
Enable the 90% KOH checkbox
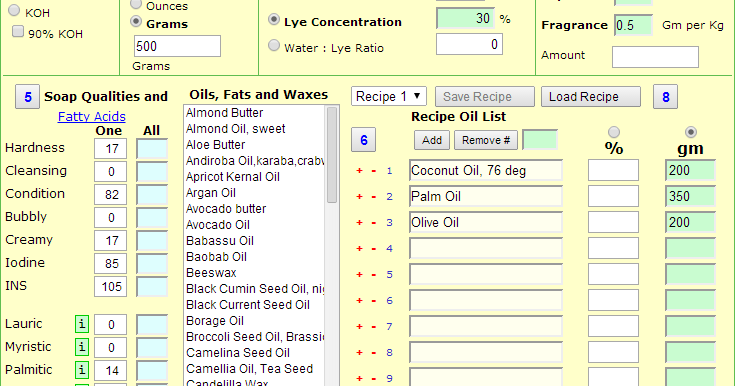pyautogui.click(x=18, y=32)
